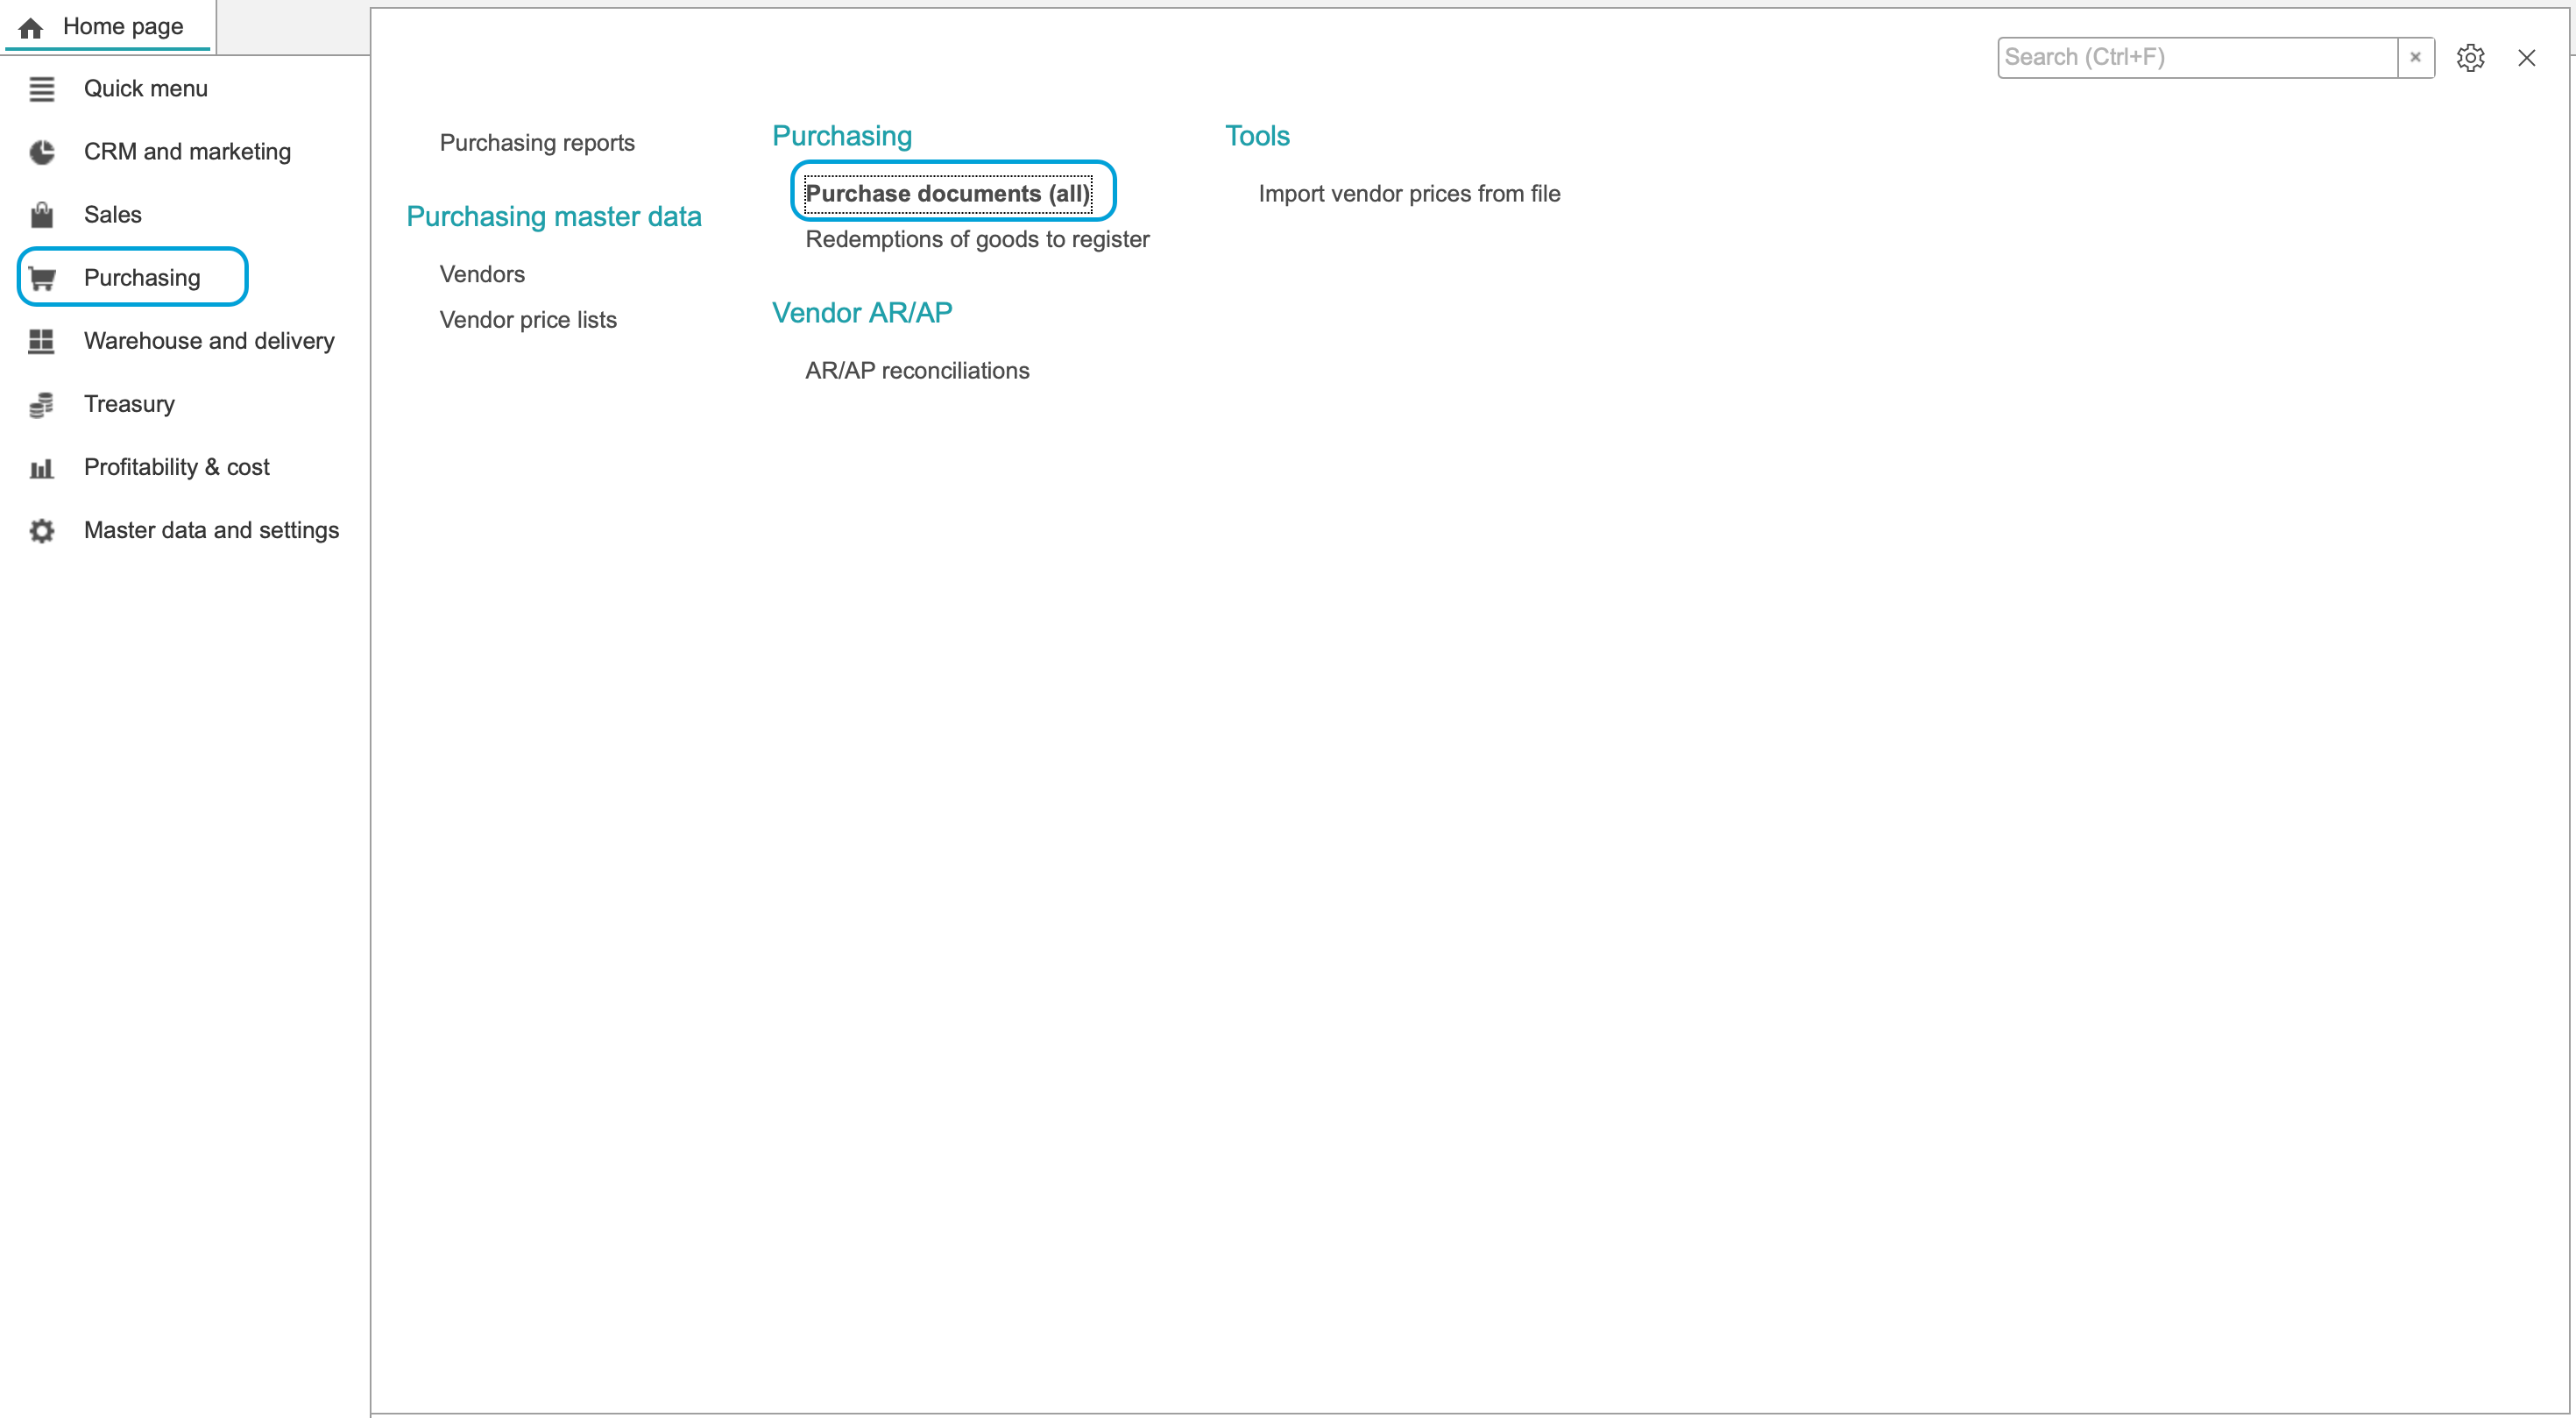The height and width of the screenshot is (1418, 2576).
Task: Open Import vendor prices from file
Action: [x=1409, y=193]
